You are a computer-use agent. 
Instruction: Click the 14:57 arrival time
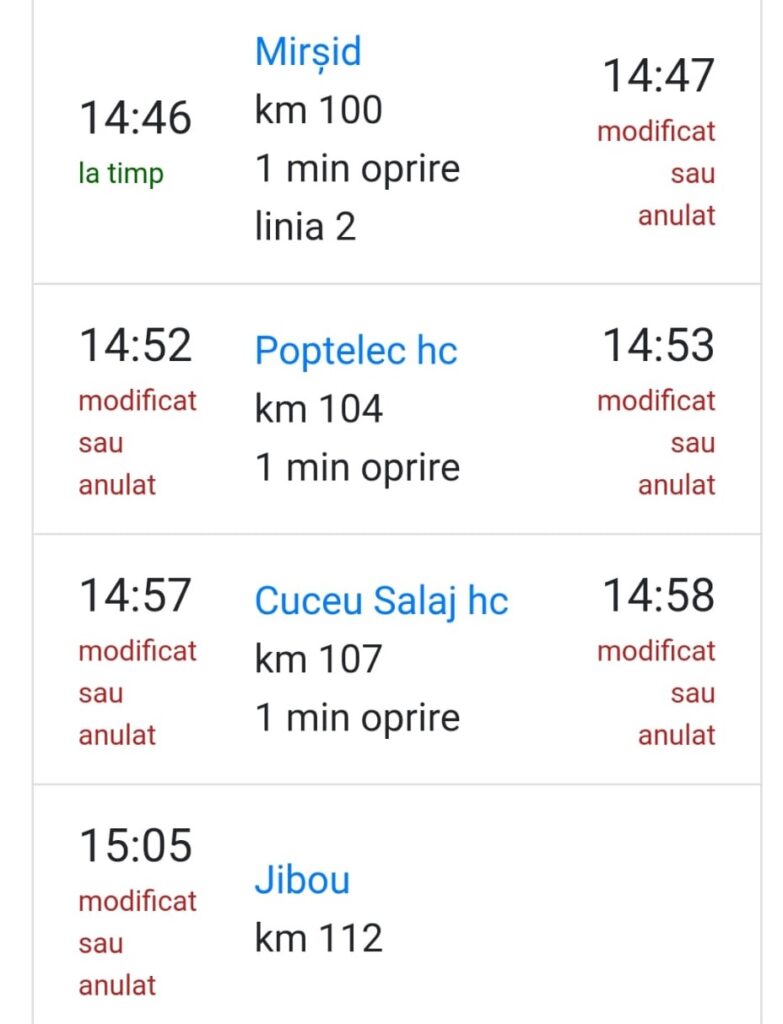pyautogui.click(x=135, y=596)
